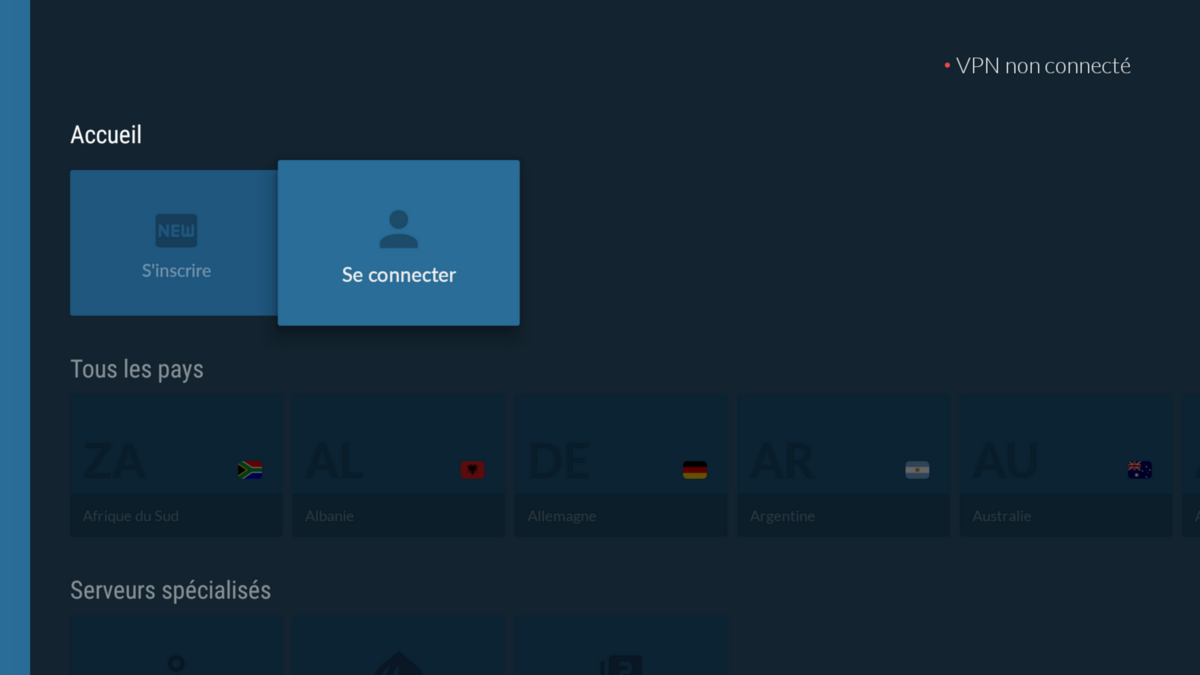Viewport: 1200px width, 675px height.
Task: Click the person icon above Se connecter
Action: [x=398, y=229]
